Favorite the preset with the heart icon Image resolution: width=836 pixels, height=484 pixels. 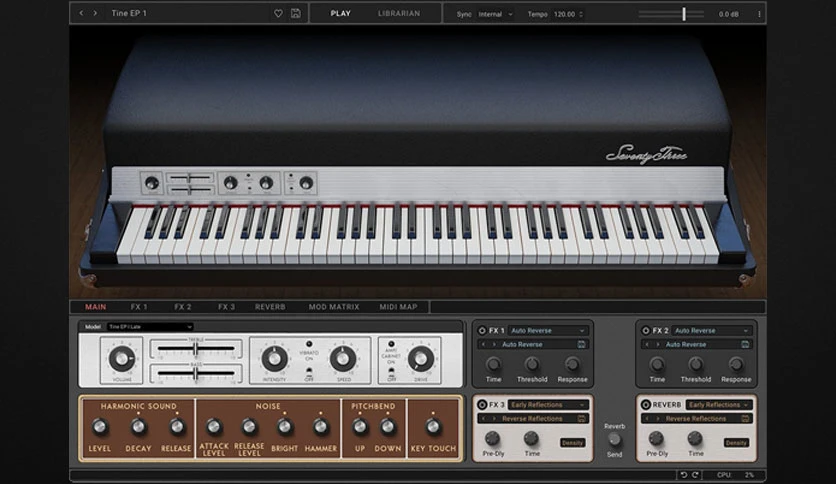point(278,14)
